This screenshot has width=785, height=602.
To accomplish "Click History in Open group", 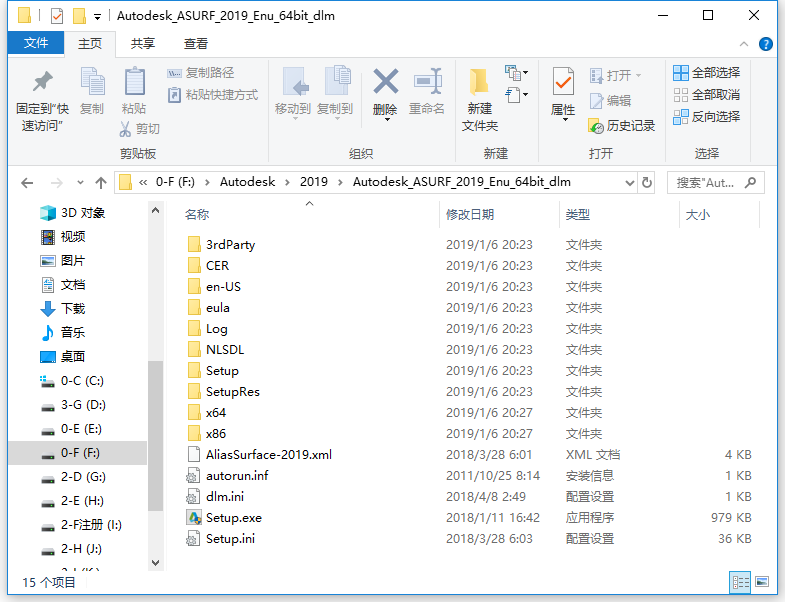I will point(622,126).
